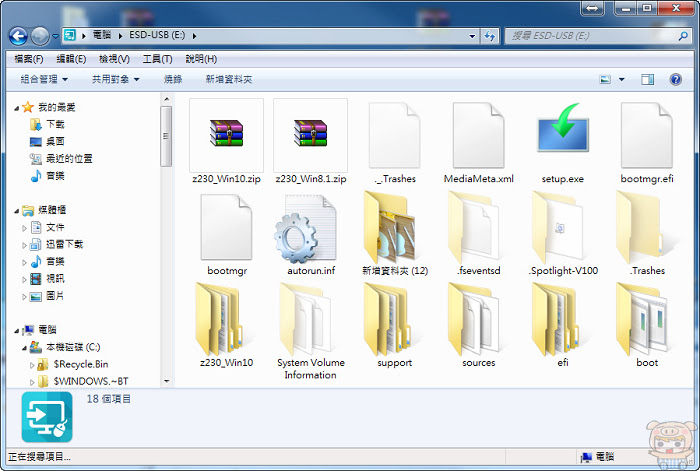Open the .fseventsd folder
Viewport: 700px width, 471px height.
474,228
